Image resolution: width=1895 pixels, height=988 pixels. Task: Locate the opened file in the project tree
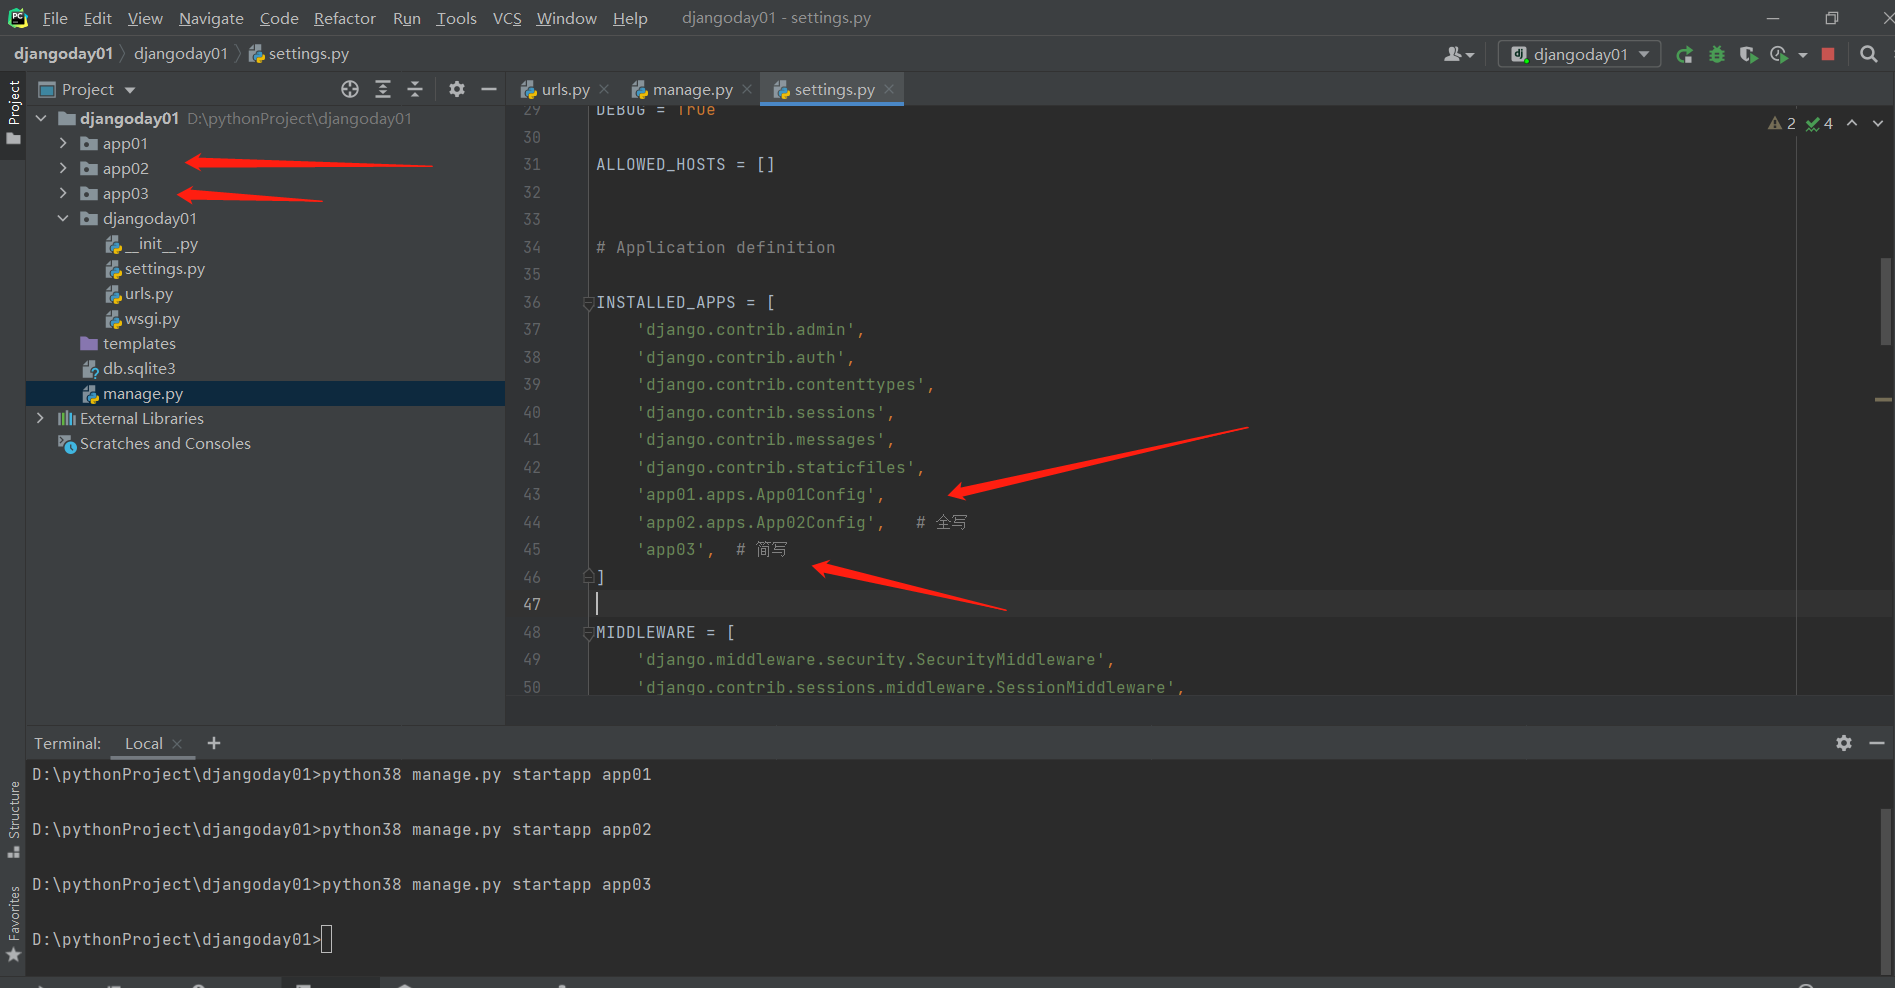pyautogui.click(x=350, y=90)
